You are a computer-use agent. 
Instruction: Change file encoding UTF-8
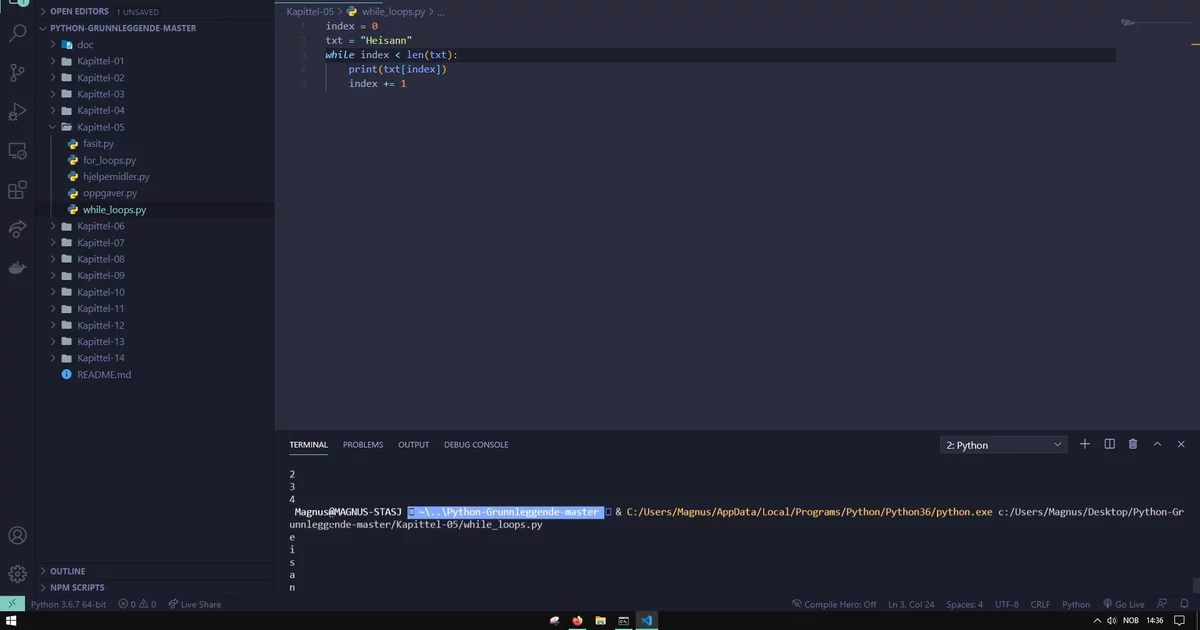point(1007,604)
